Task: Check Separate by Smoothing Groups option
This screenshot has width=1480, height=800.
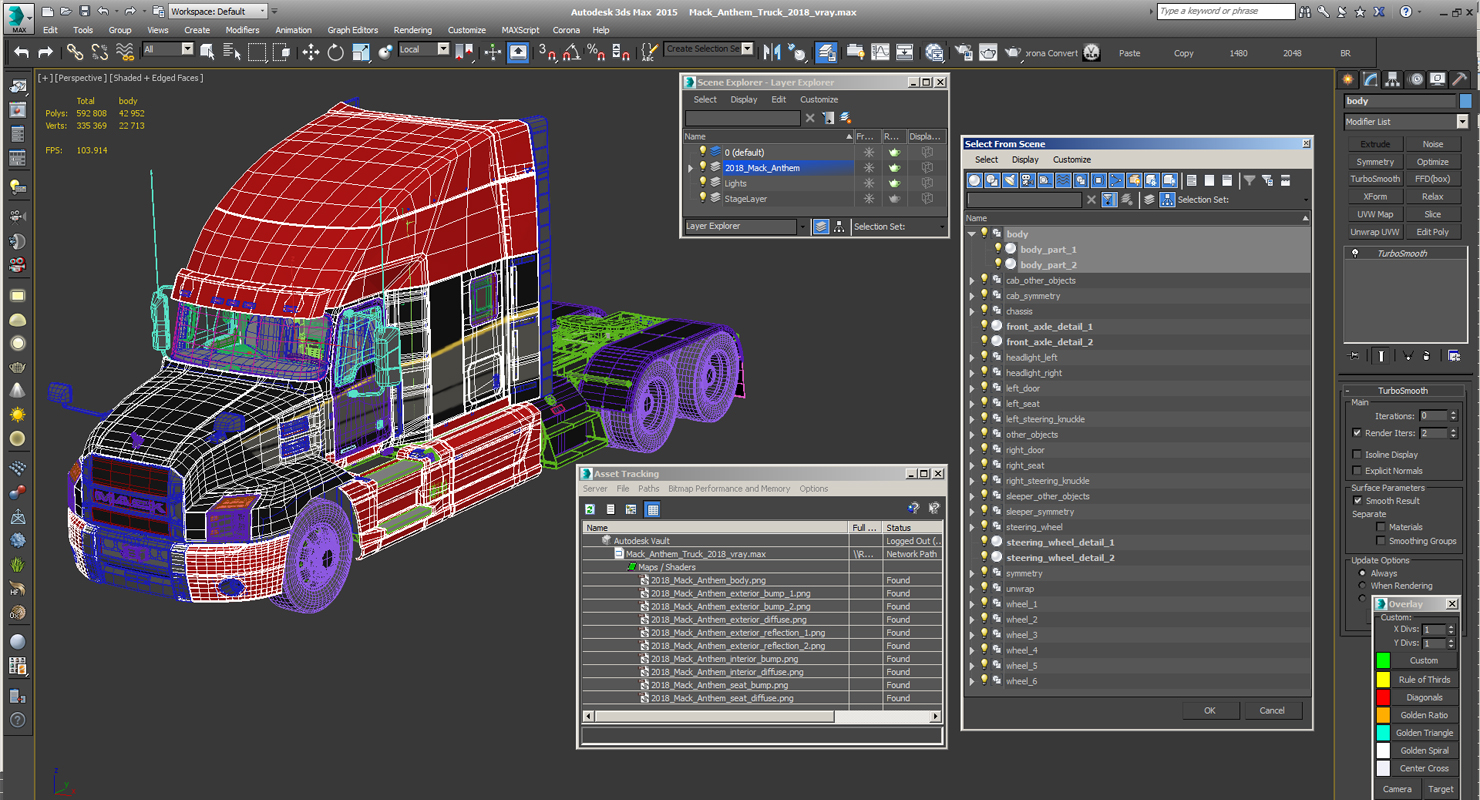Action: (x=1381, y=541)
